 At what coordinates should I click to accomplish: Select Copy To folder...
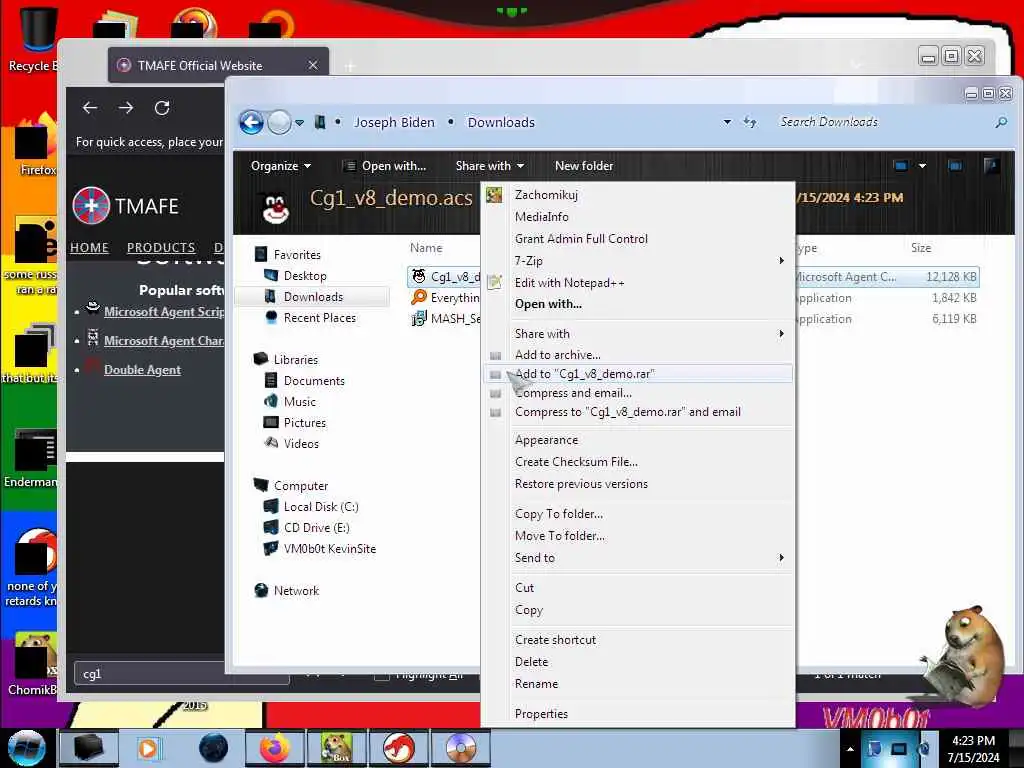[x=638, y=514]
